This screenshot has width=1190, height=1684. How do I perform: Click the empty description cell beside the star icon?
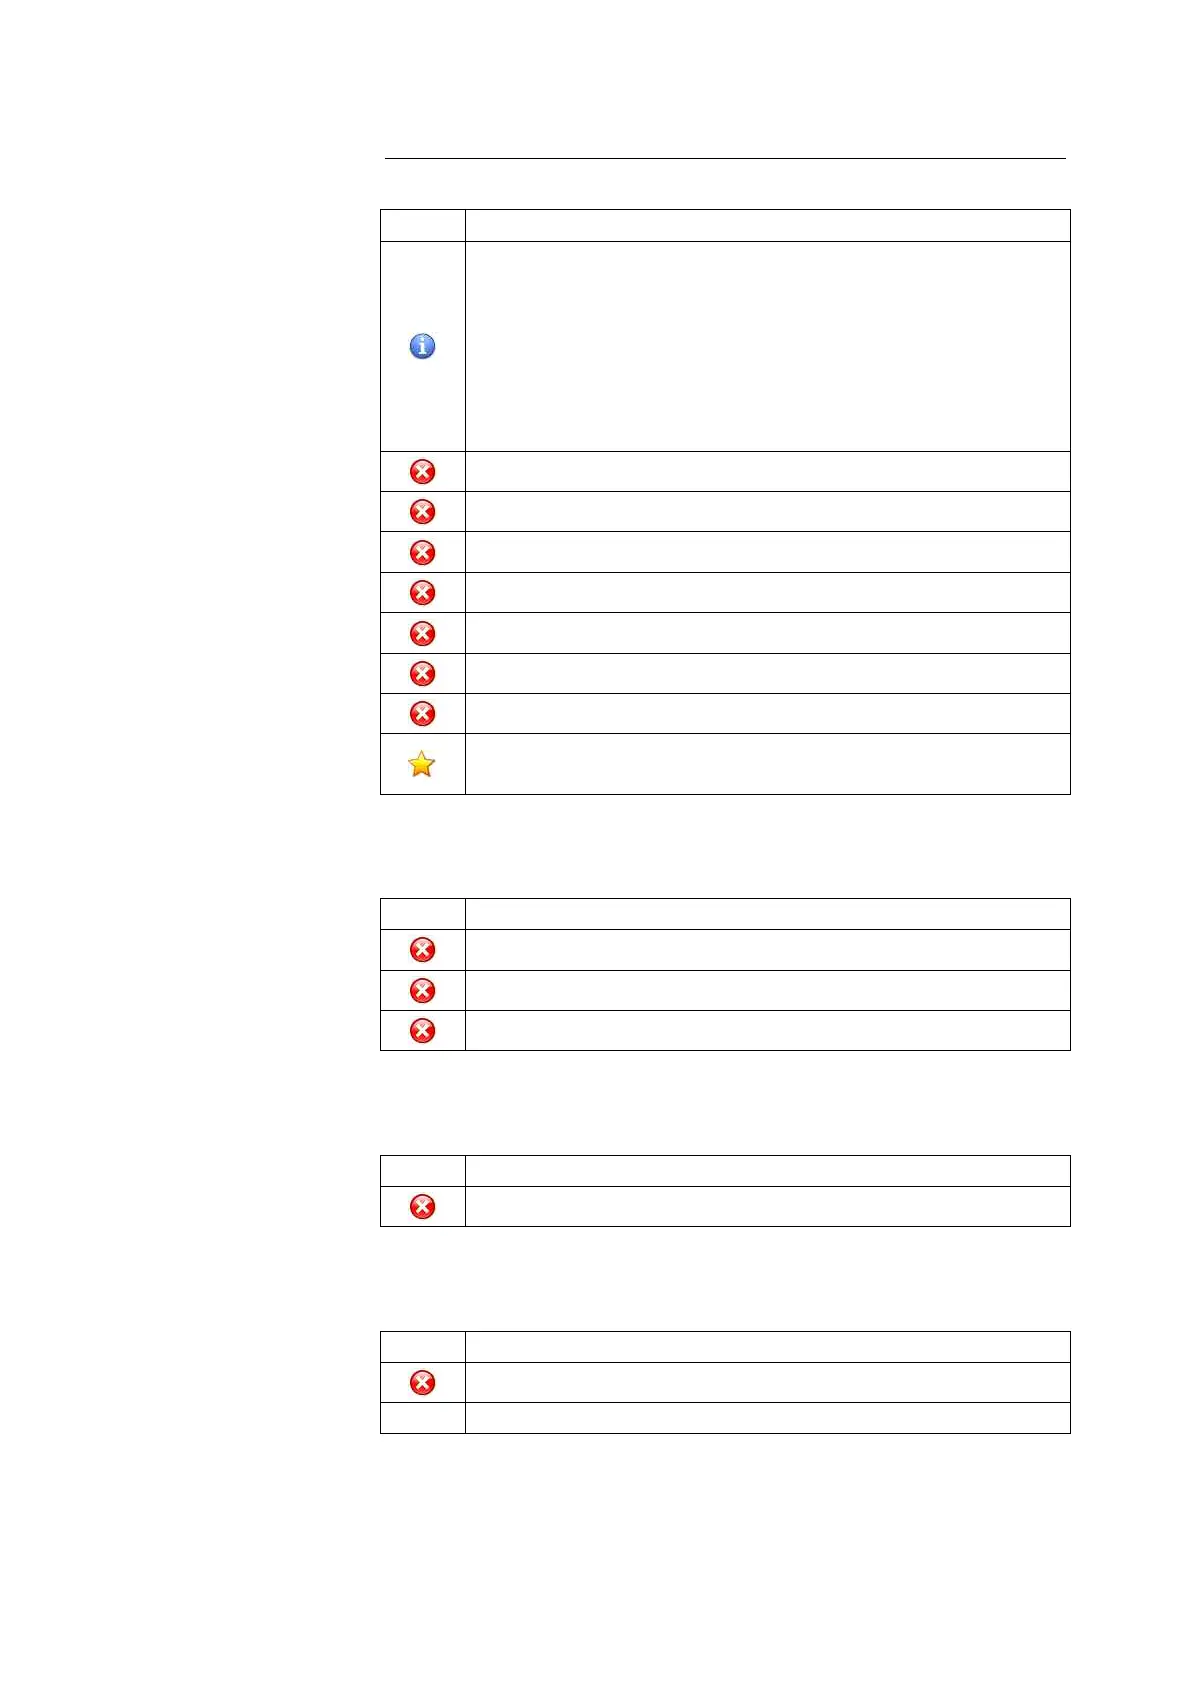(x=767, y=764)
